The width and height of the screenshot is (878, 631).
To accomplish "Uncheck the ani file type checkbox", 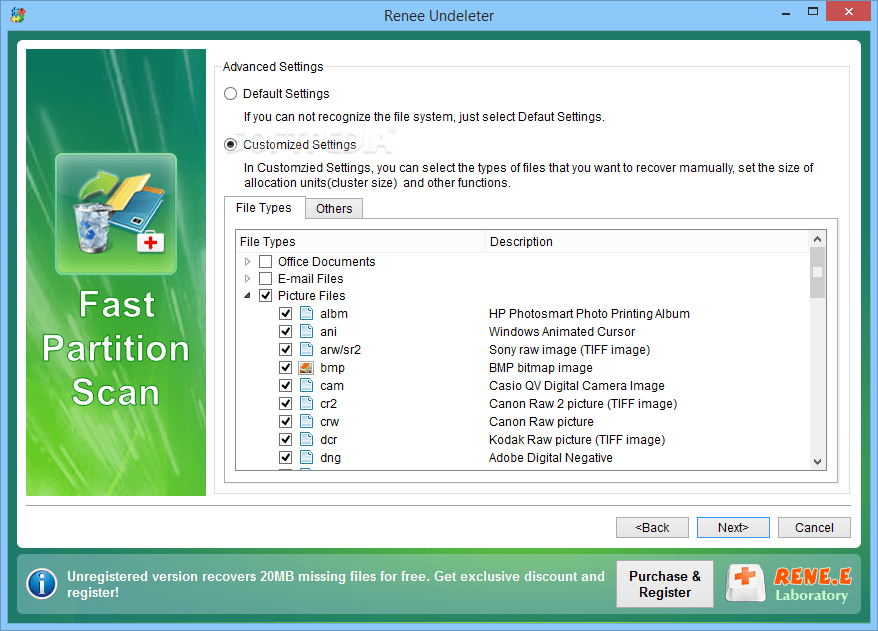I will point(286,331).
